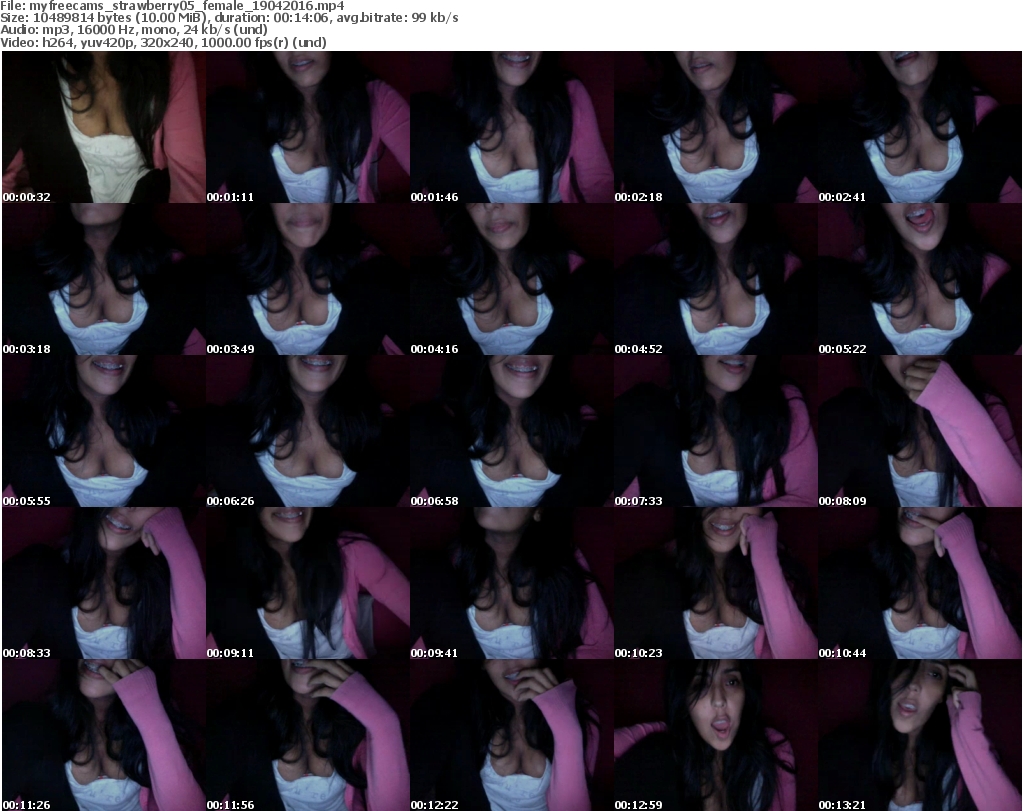Click the Size and duration info line
Image resolution: width=1024 pixels, height=811 pixels.
pos(229,18)
